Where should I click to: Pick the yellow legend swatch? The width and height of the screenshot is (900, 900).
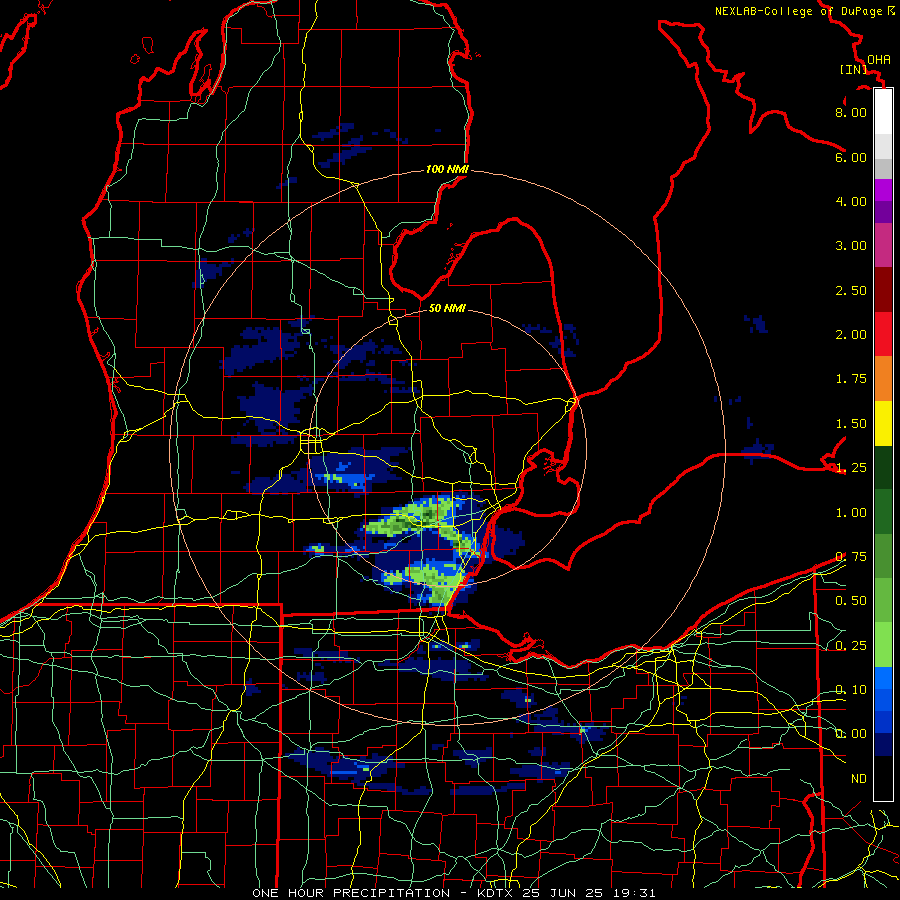(883, 423)
